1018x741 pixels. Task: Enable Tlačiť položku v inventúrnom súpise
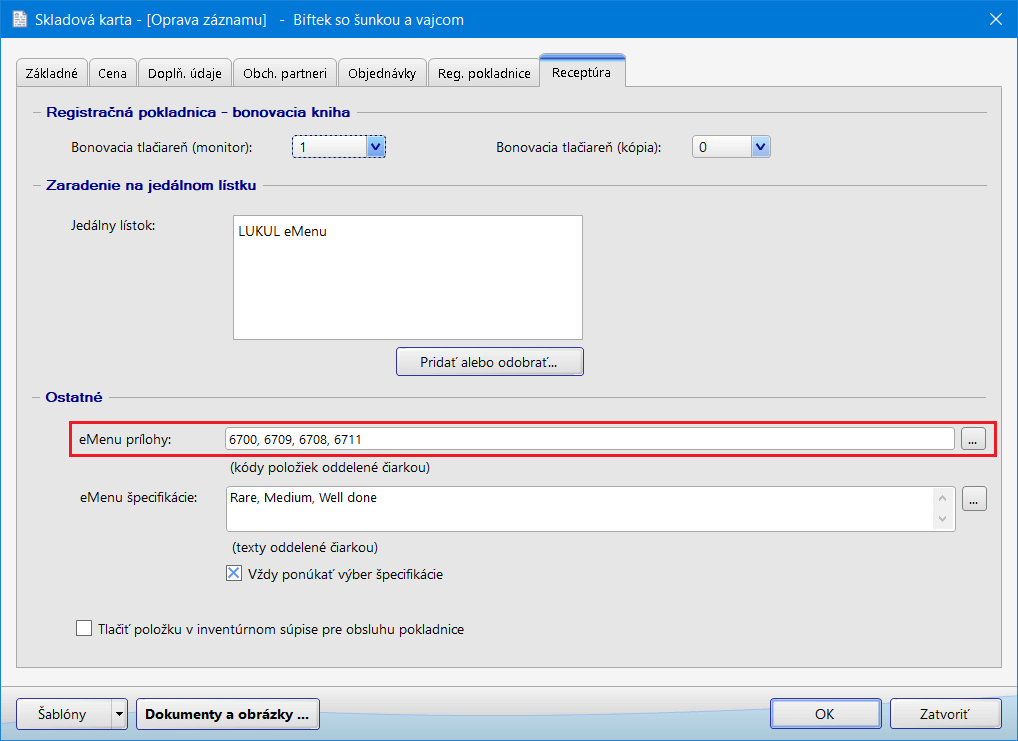[84, 629]
